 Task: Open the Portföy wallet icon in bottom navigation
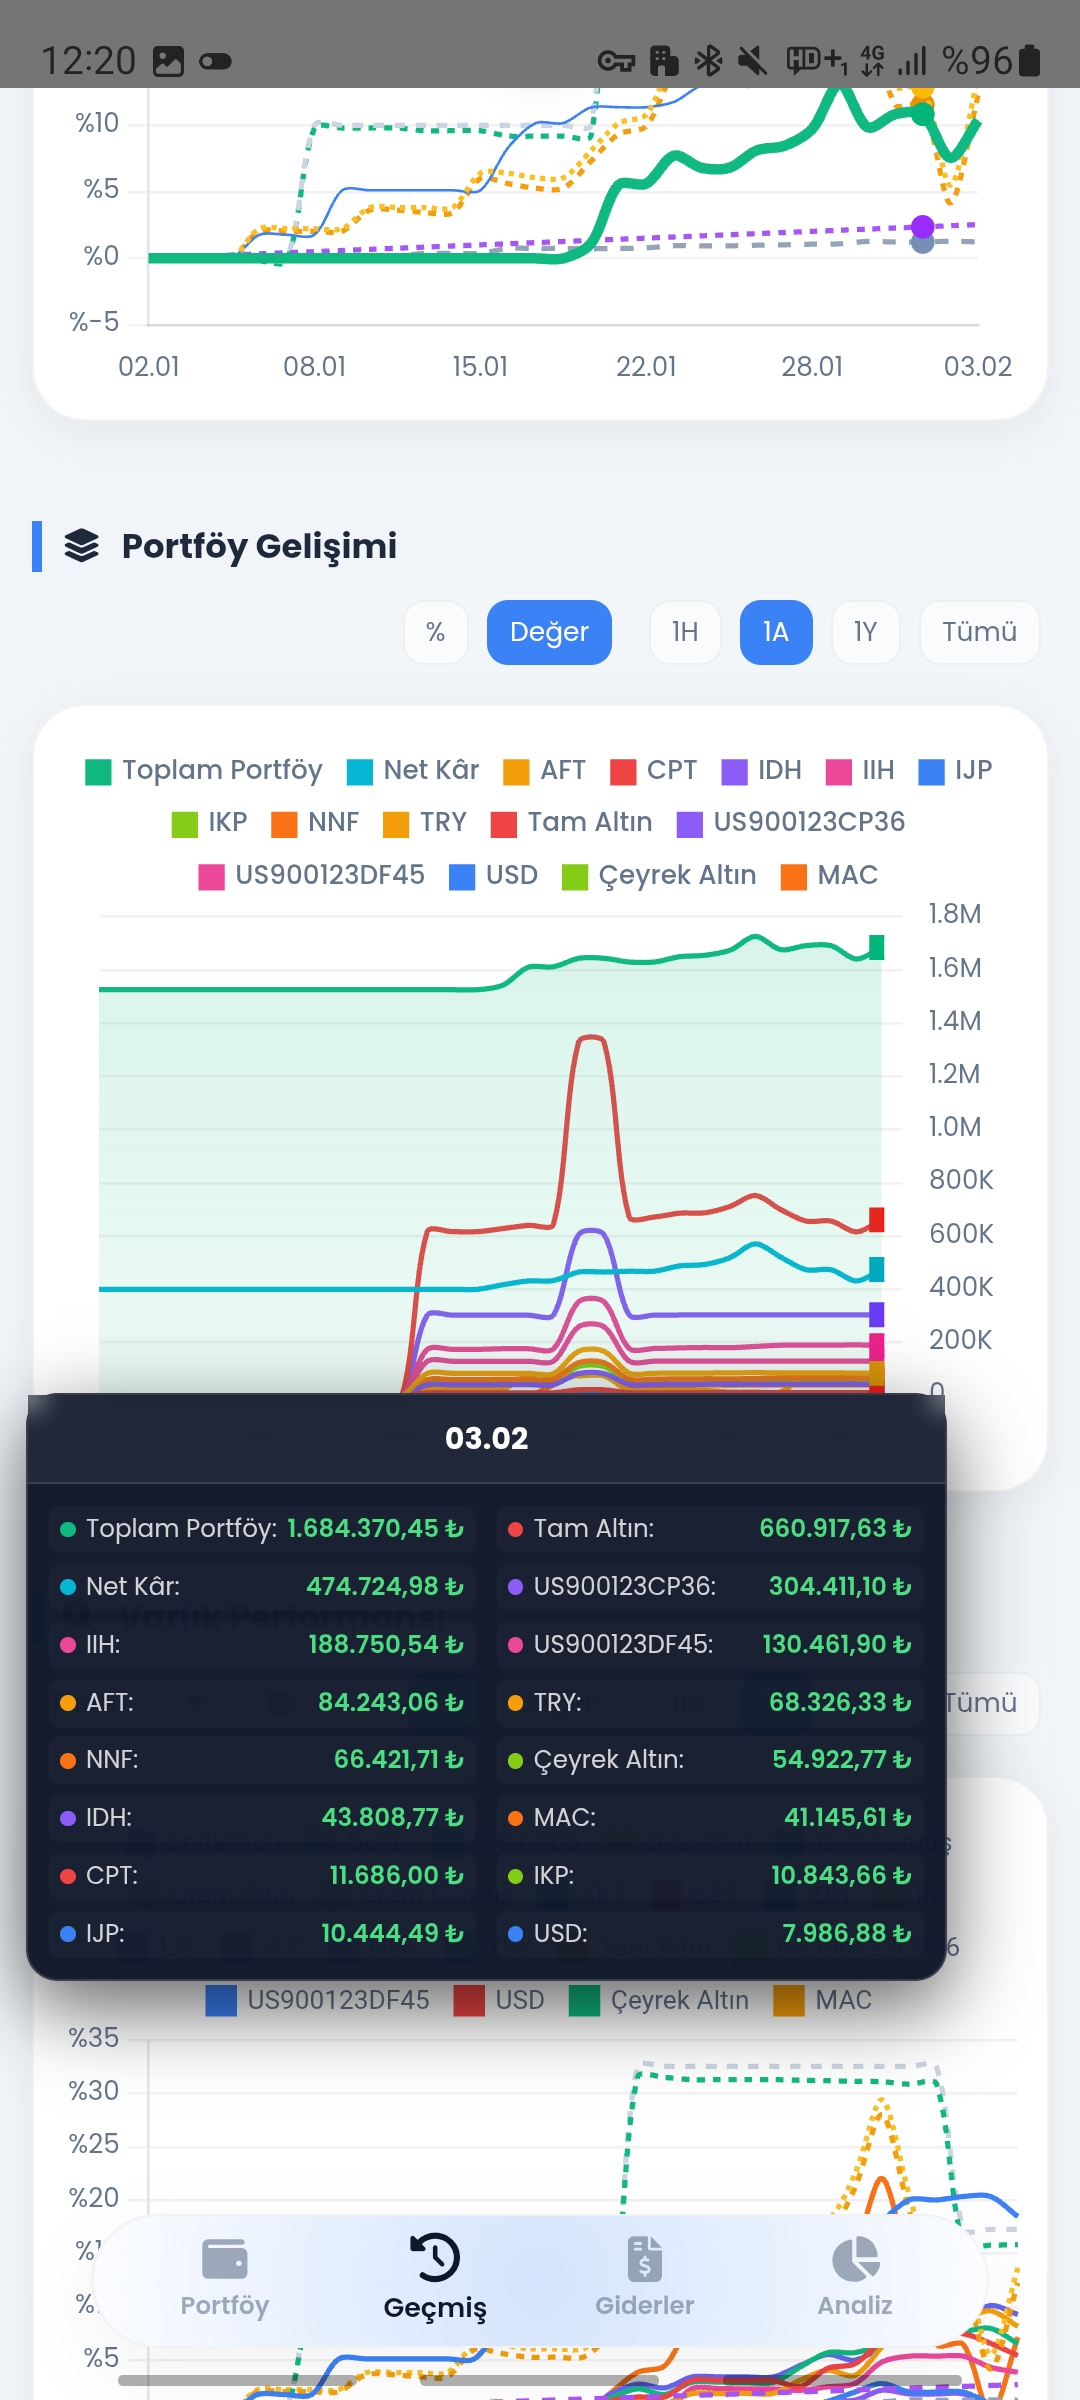point(225,2259)
